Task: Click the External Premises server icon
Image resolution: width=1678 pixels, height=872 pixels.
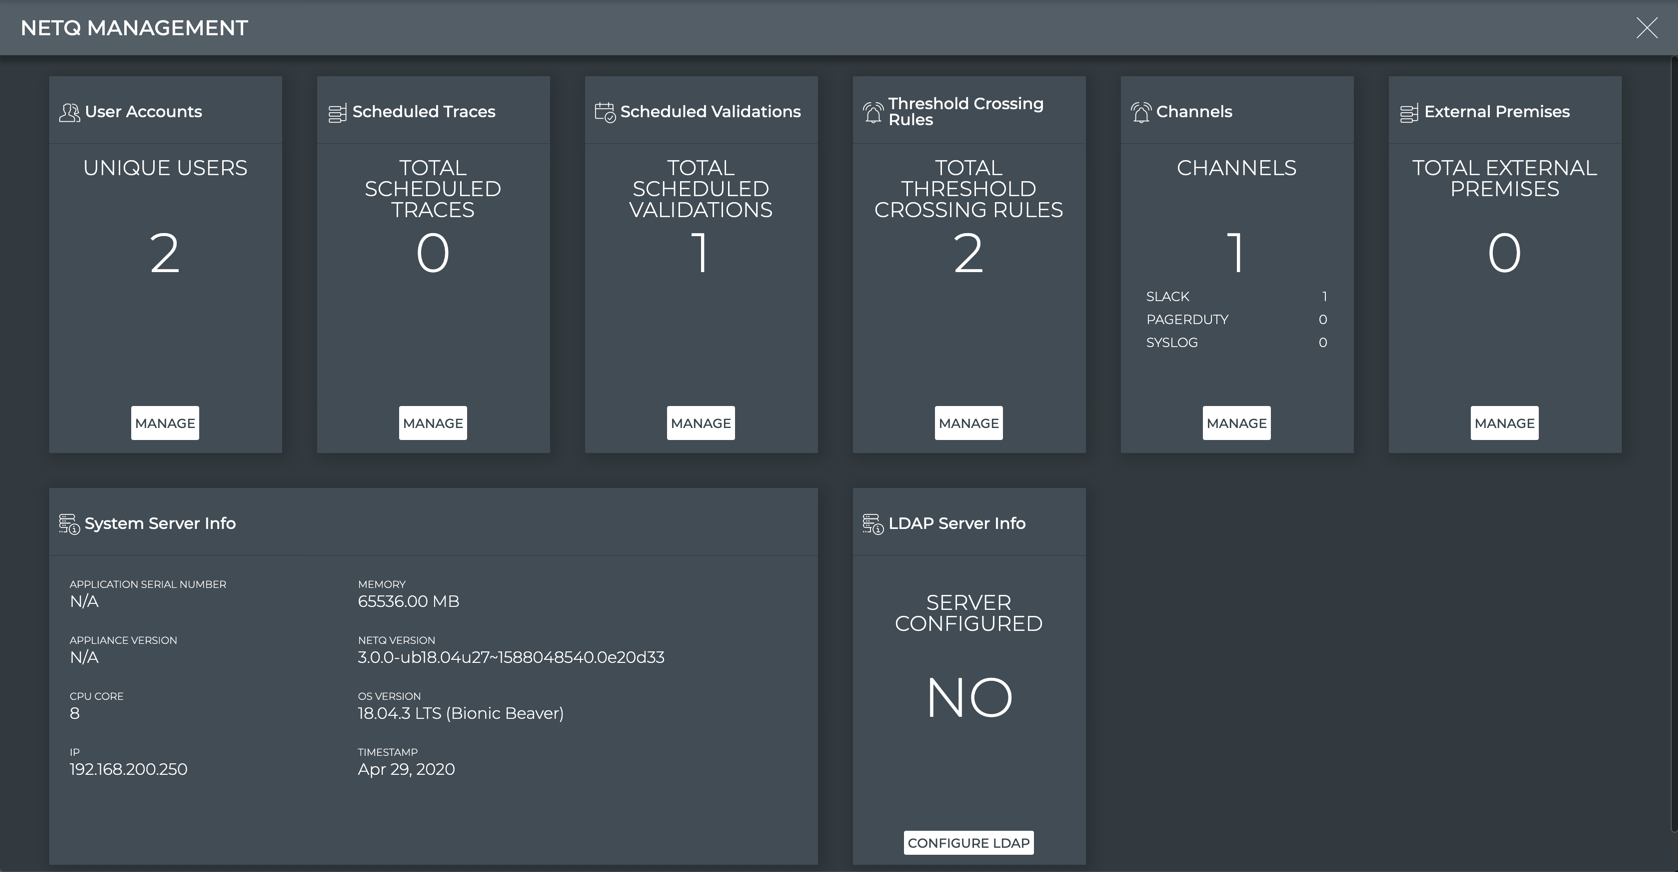Action: click(1409, 113)
